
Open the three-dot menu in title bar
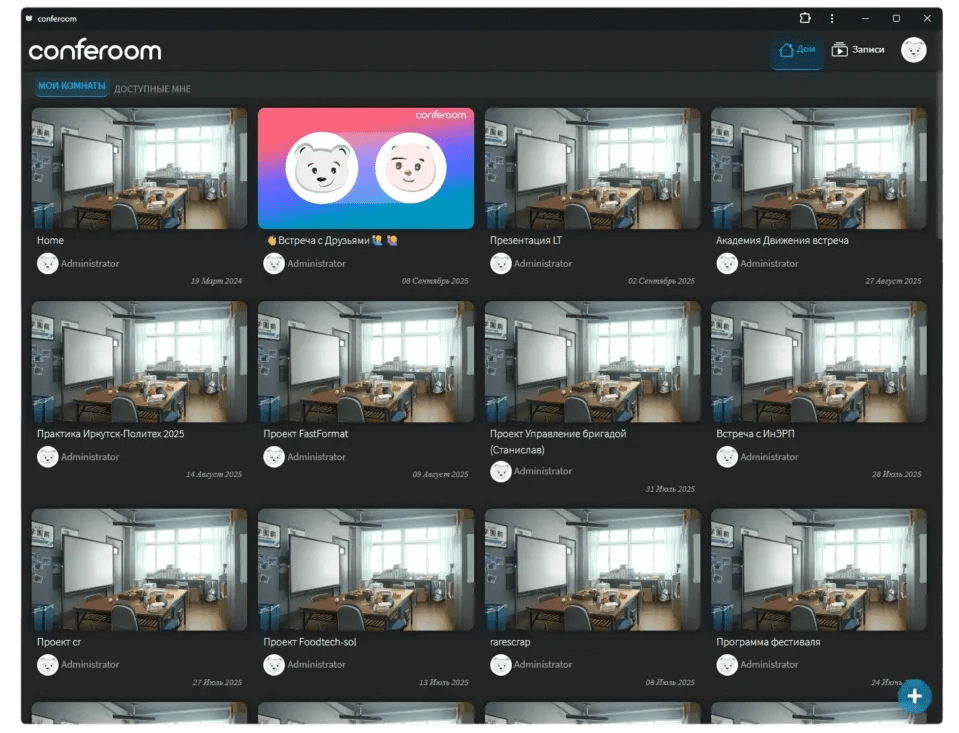point(832,18)
